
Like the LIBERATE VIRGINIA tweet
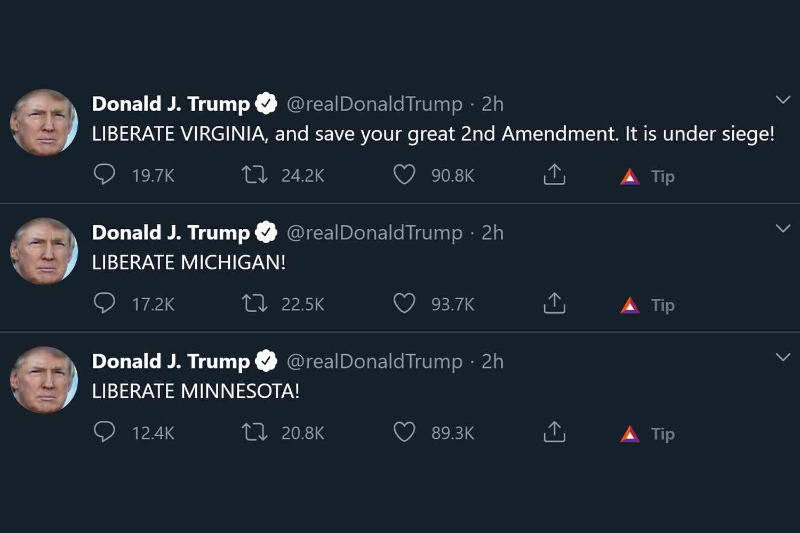[x=404, y=175]
